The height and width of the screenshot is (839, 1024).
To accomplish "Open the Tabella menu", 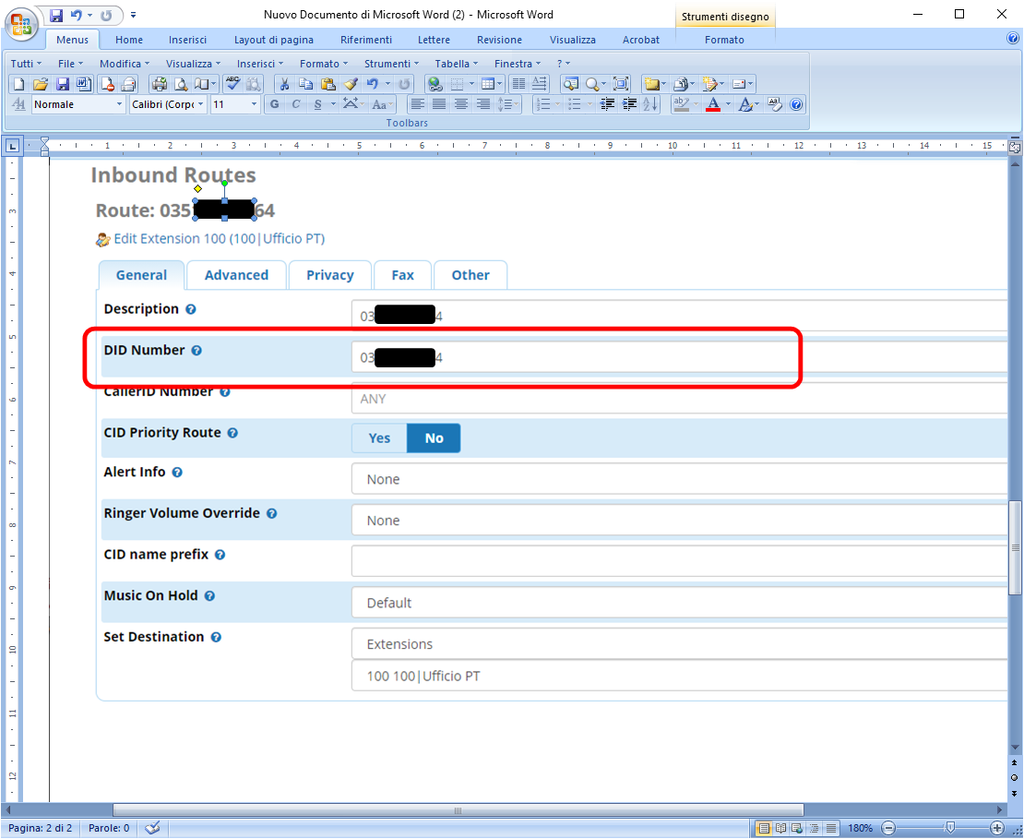I will (x=456, y=63).
